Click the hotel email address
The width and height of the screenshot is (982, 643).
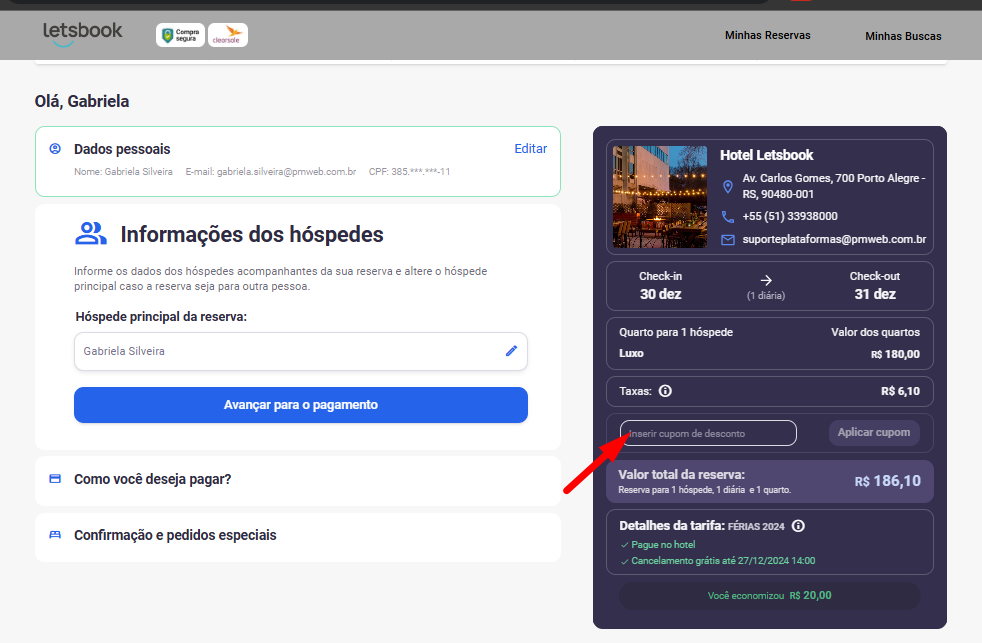coord(834,239)
